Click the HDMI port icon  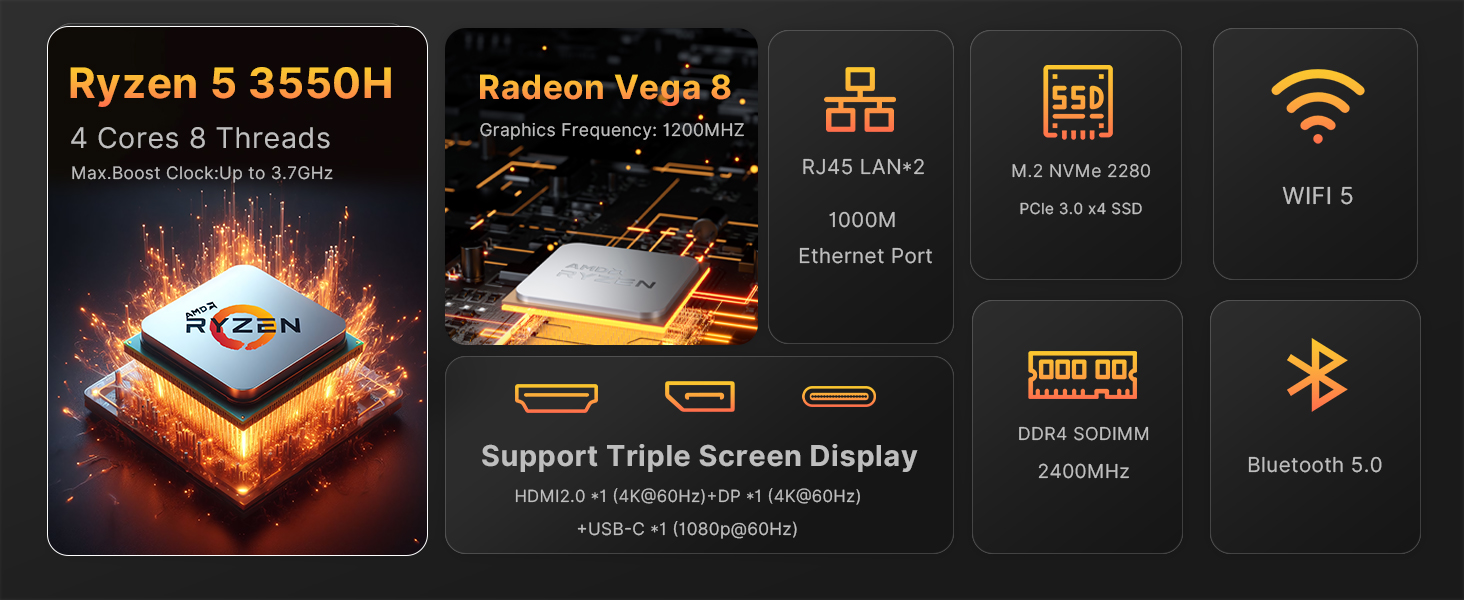pyautogui.click(x=556, y=397)
